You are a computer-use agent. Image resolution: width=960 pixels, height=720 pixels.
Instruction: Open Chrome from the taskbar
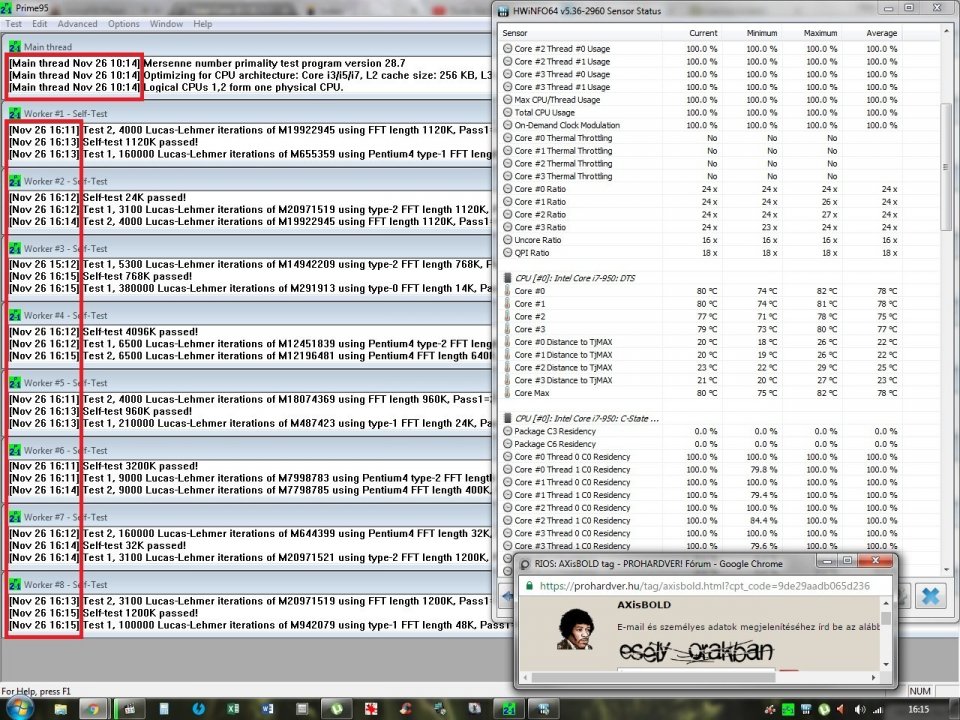click(93, 709)
